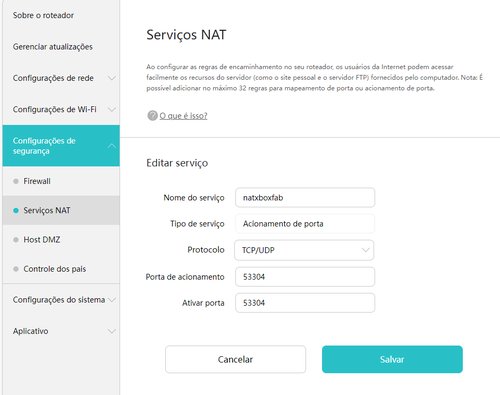Click Tipo de serviço field Acionamento de porta

(x=305, y=224)
